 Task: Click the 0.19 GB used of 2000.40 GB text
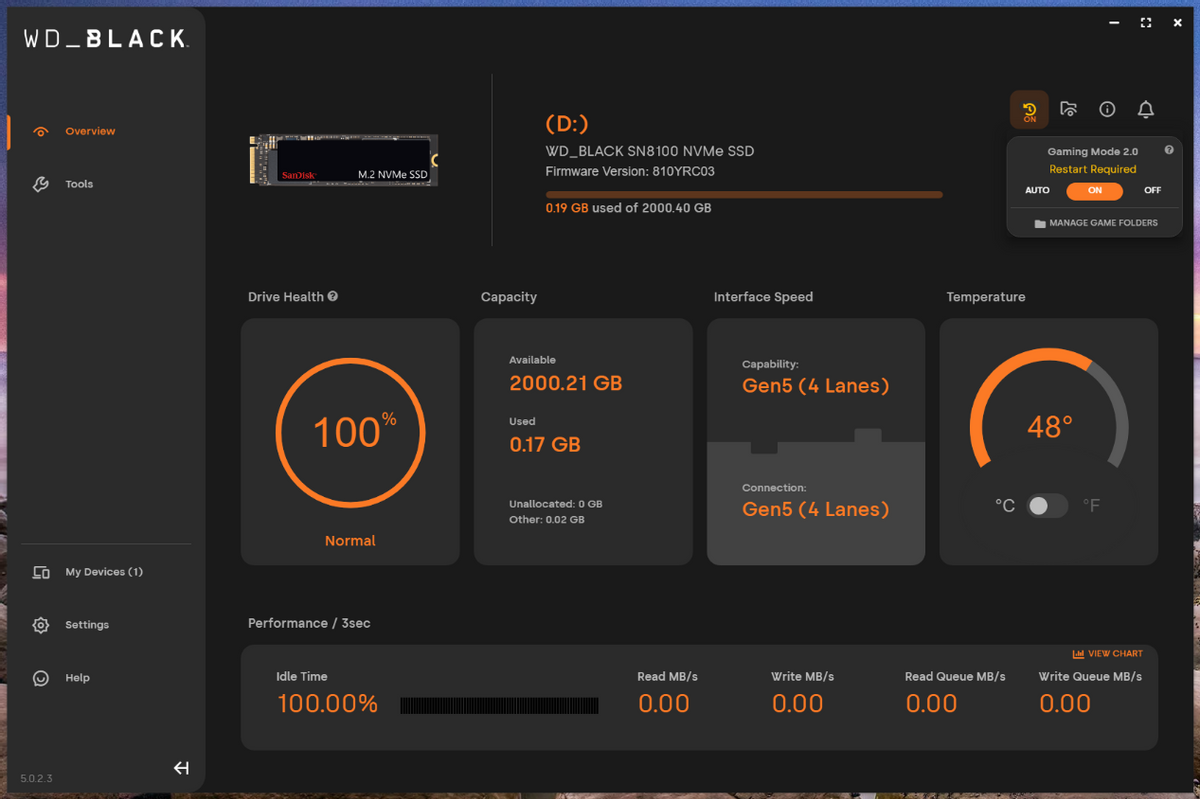[x=628, y=209]
